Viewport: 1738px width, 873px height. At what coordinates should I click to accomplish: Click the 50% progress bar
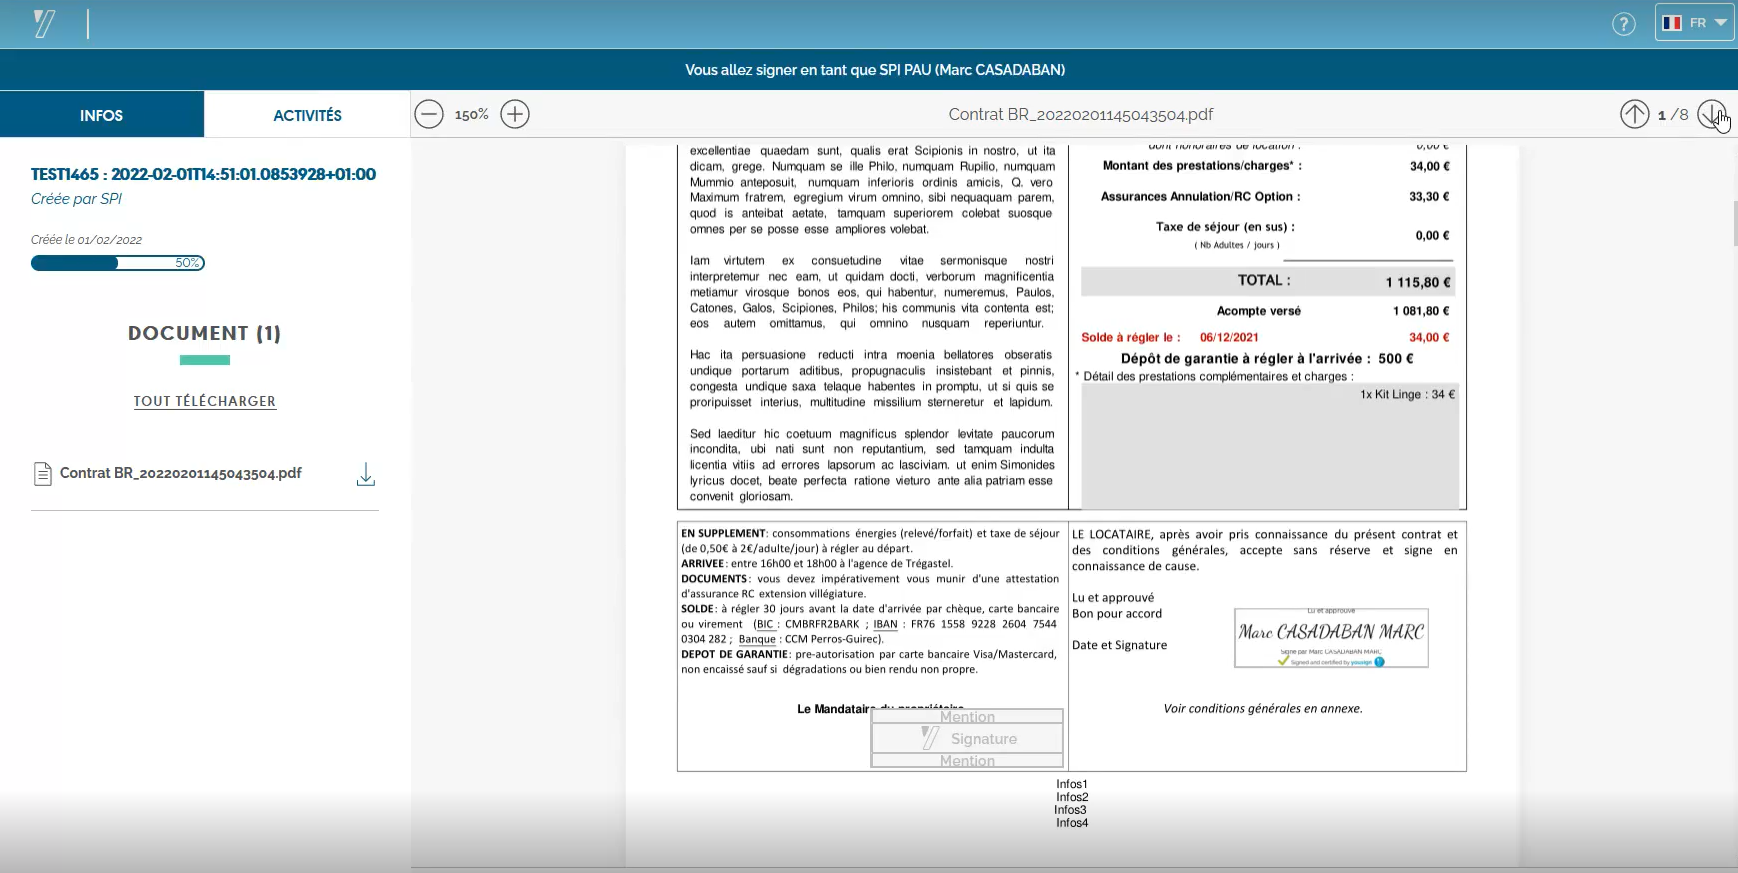pyautogui.click(x=118, y=263)
